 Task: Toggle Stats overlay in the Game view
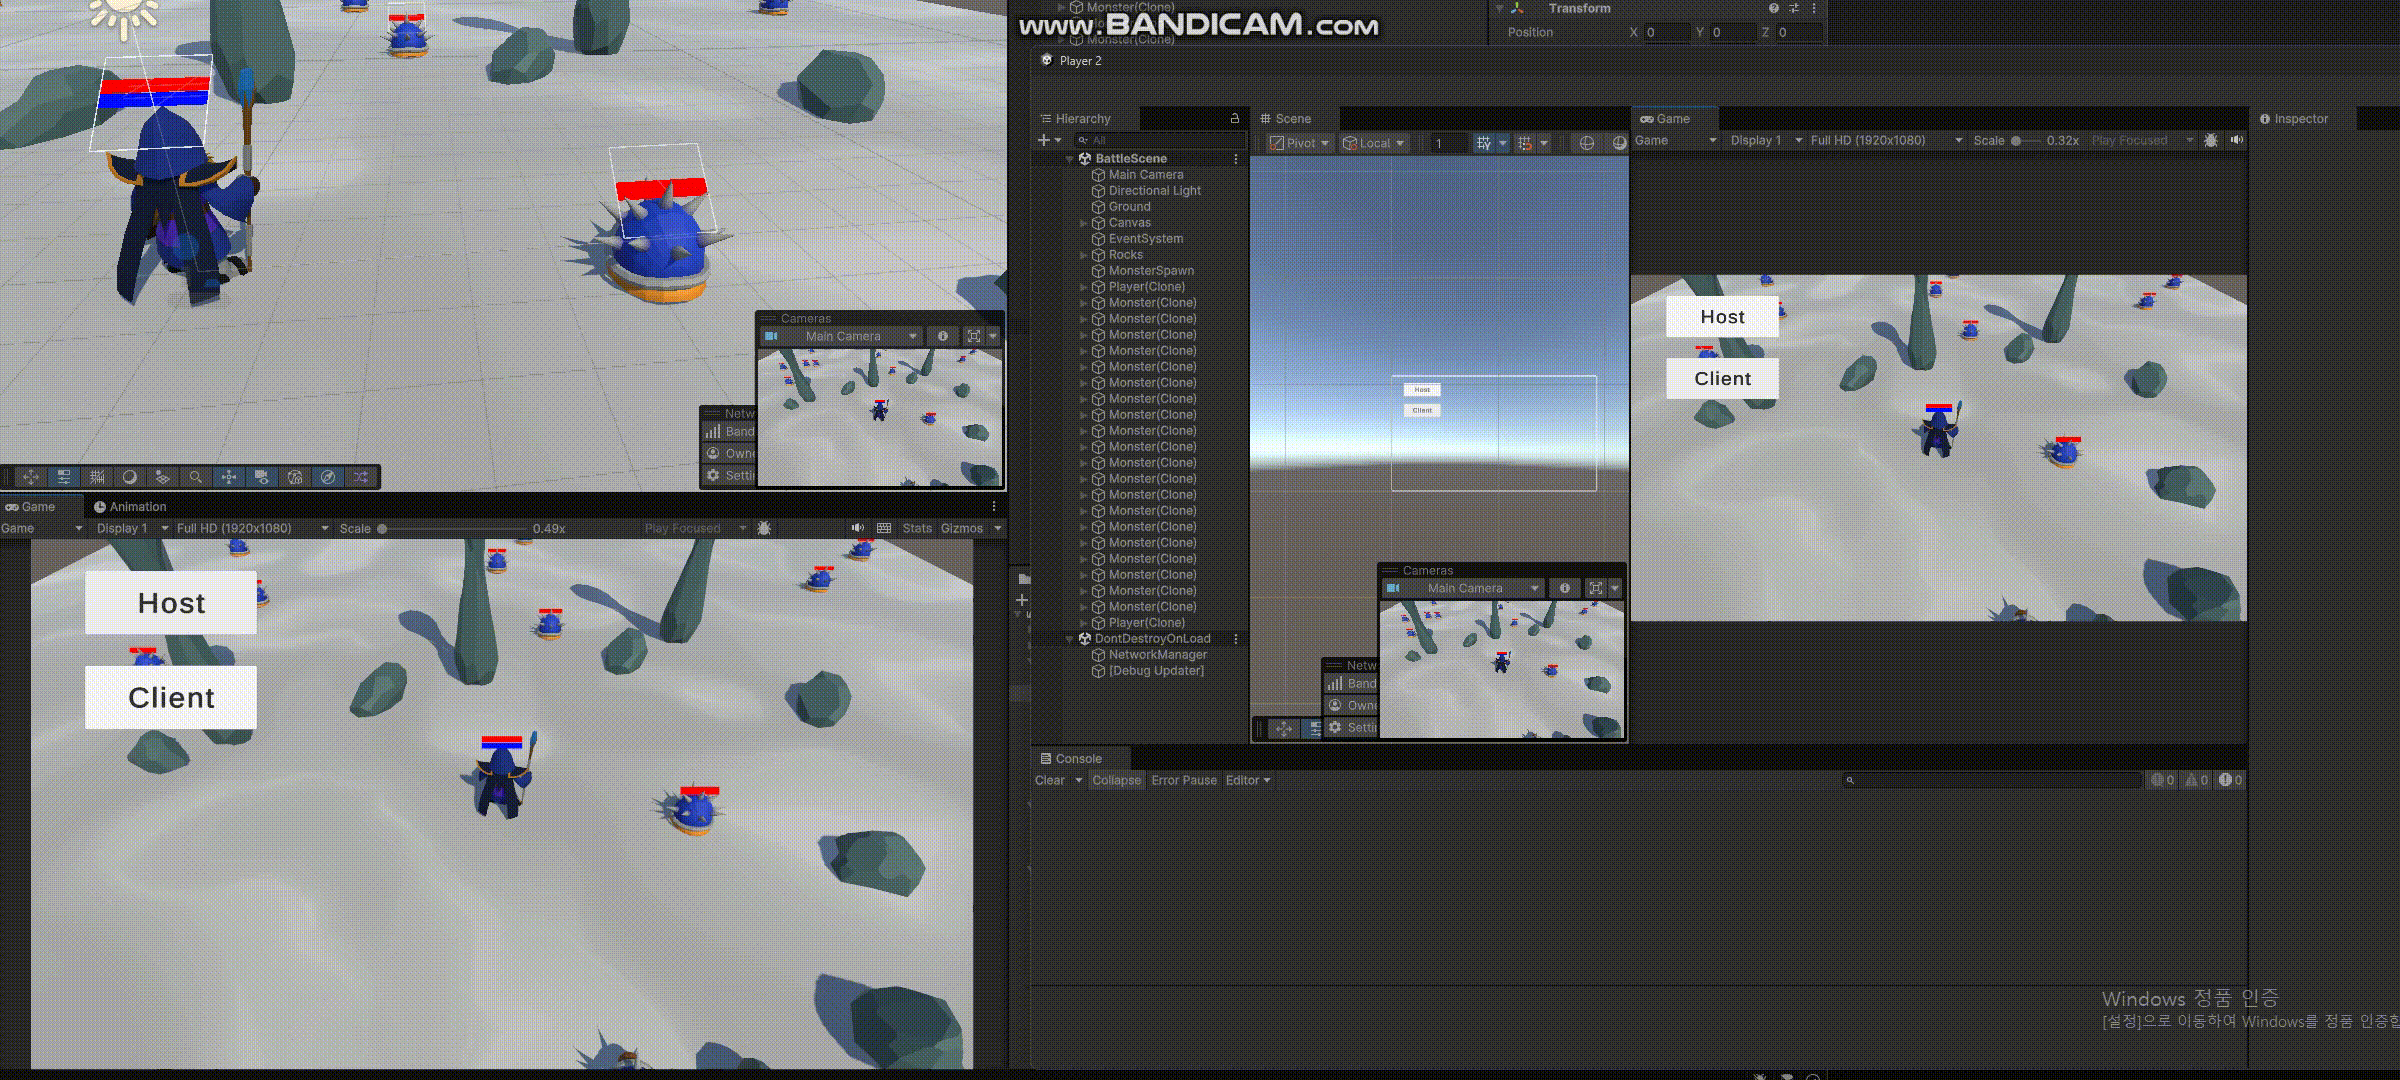point(916,528)
